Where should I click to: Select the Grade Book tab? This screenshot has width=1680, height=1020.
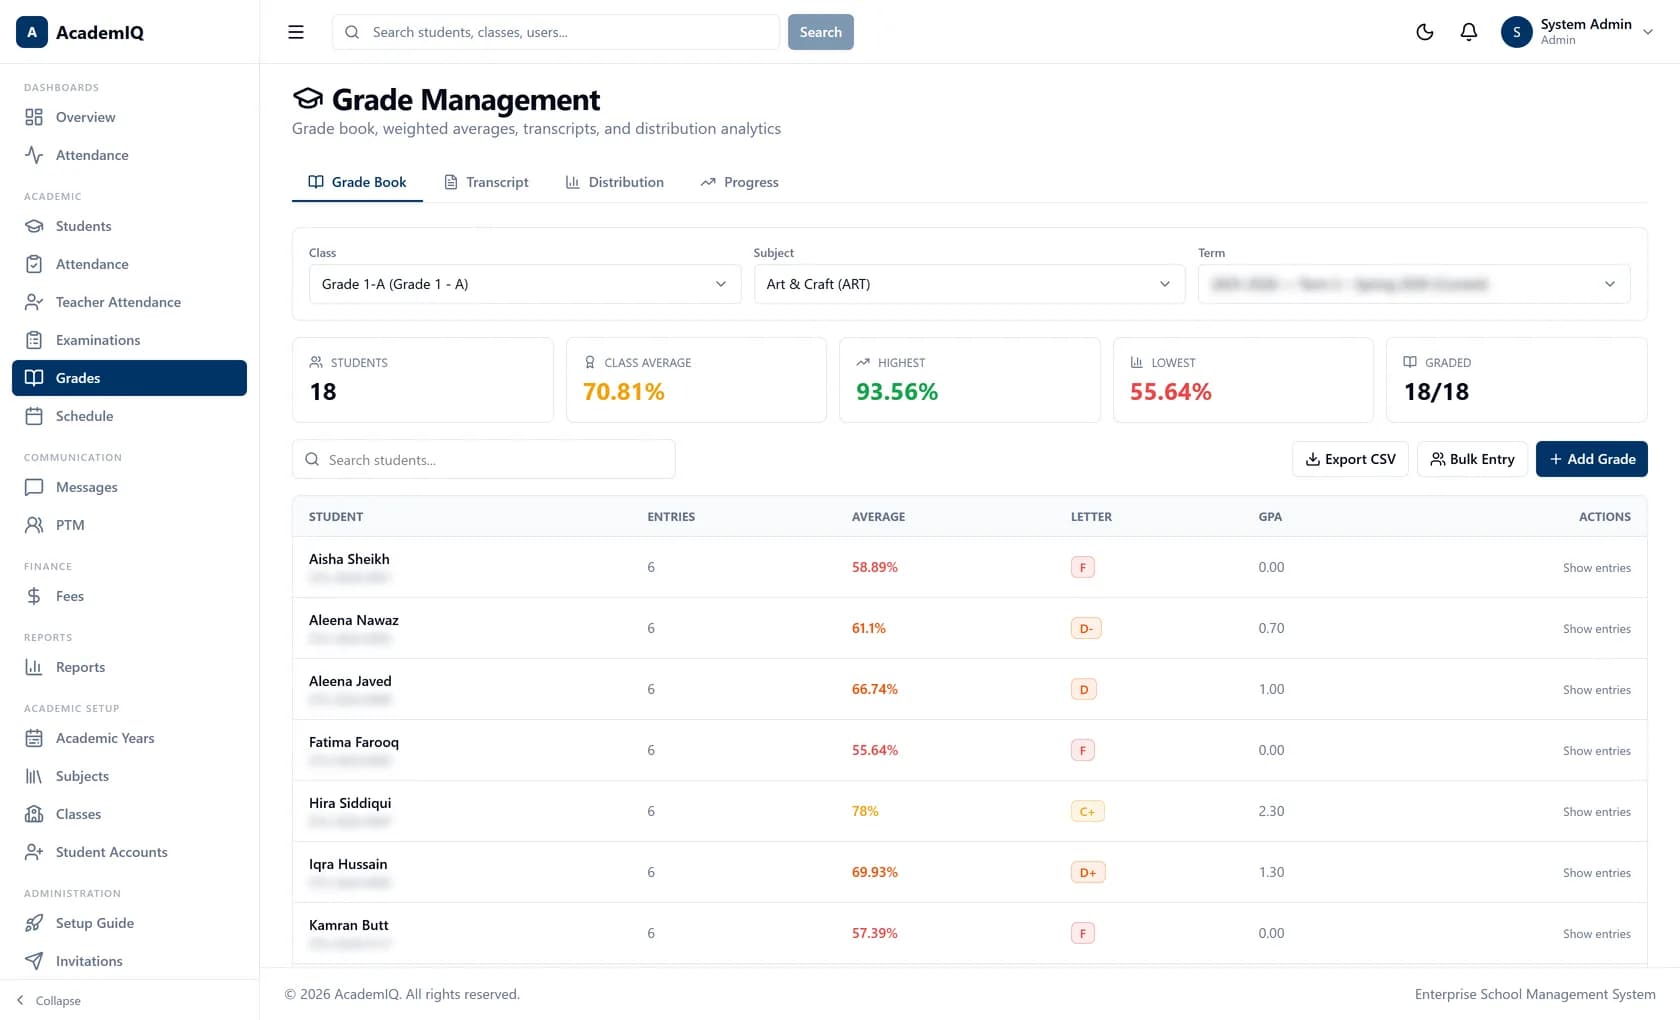point(357,182)
